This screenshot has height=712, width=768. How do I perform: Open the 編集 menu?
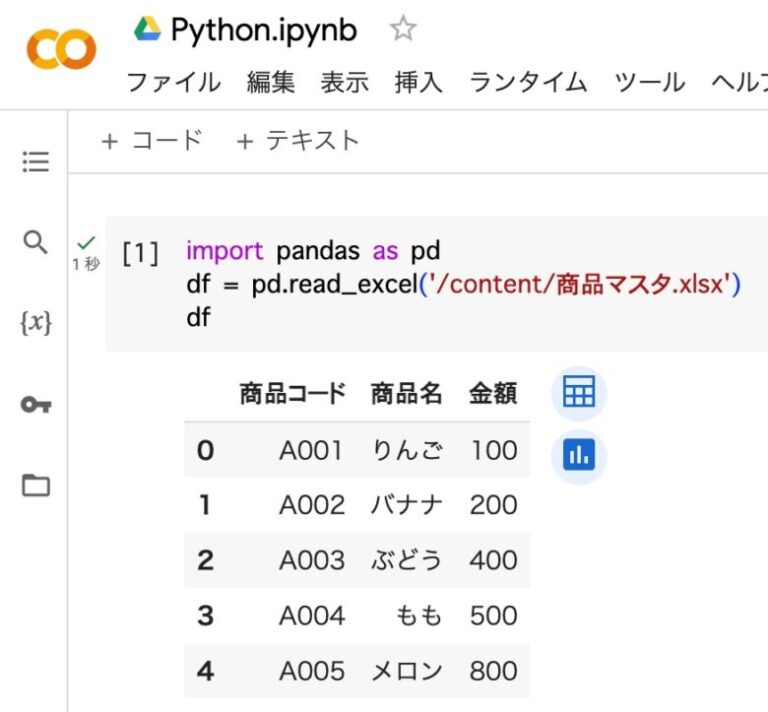271,82
